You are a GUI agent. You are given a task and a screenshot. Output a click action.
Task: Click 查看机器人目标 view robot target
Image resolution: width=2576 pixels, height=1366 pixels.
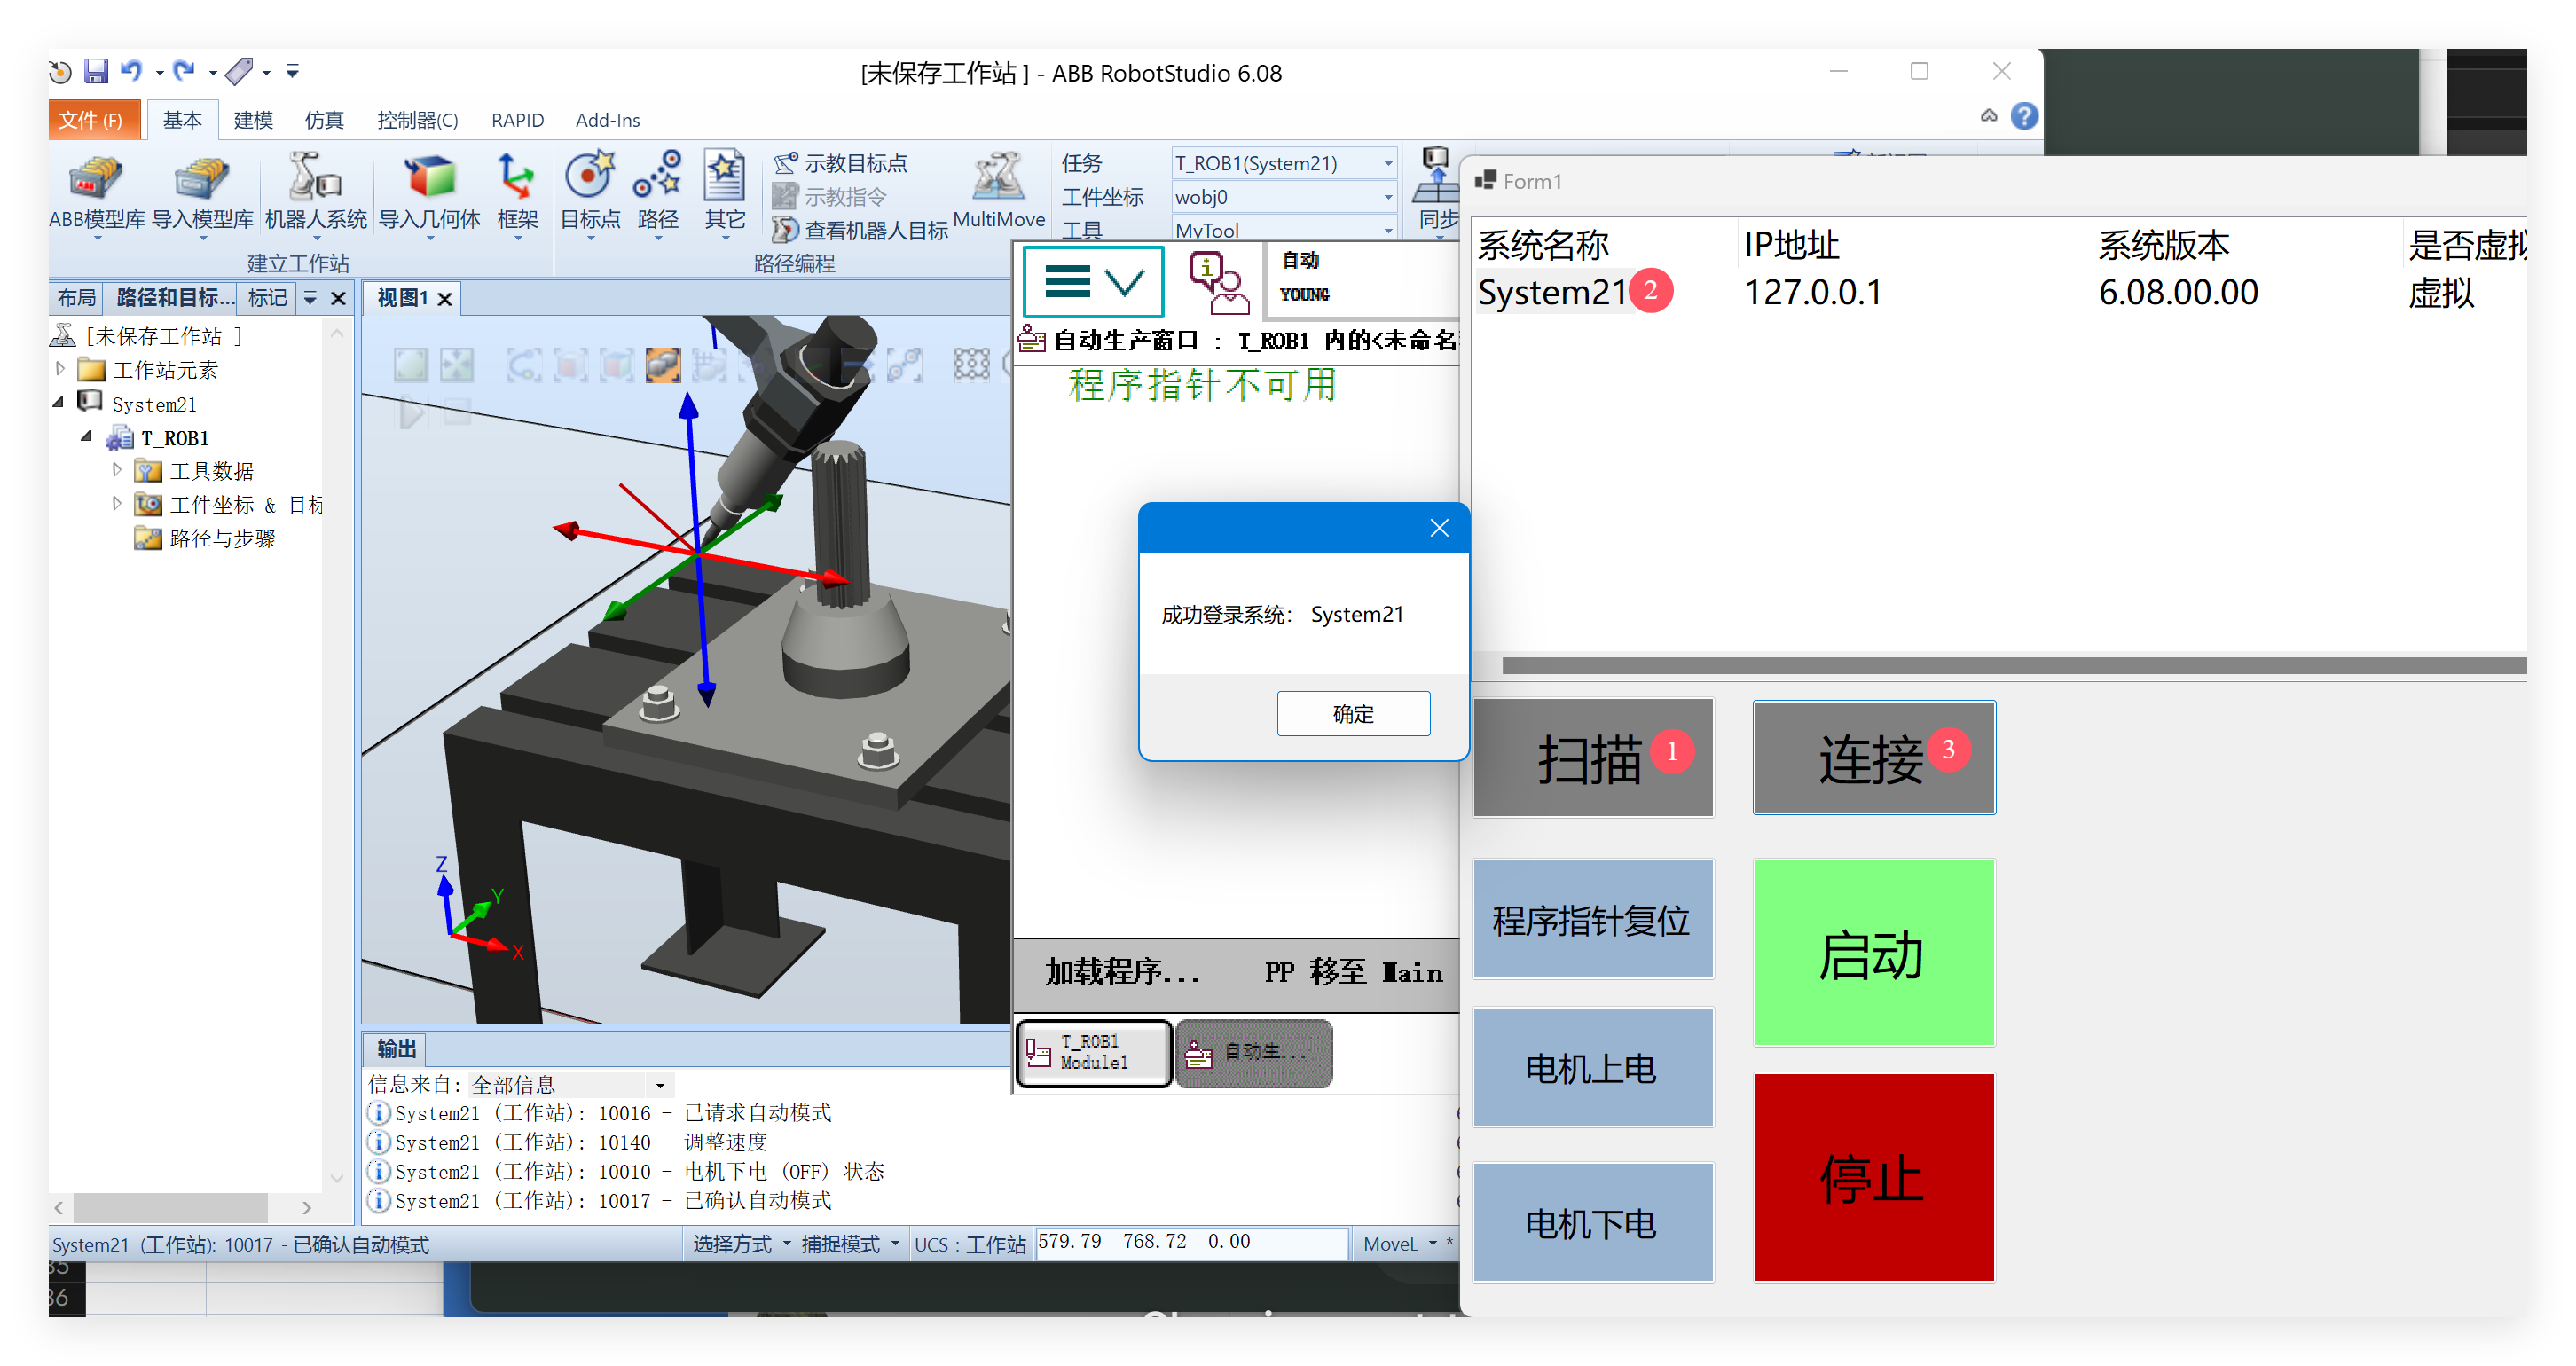[x=859, y=230]
